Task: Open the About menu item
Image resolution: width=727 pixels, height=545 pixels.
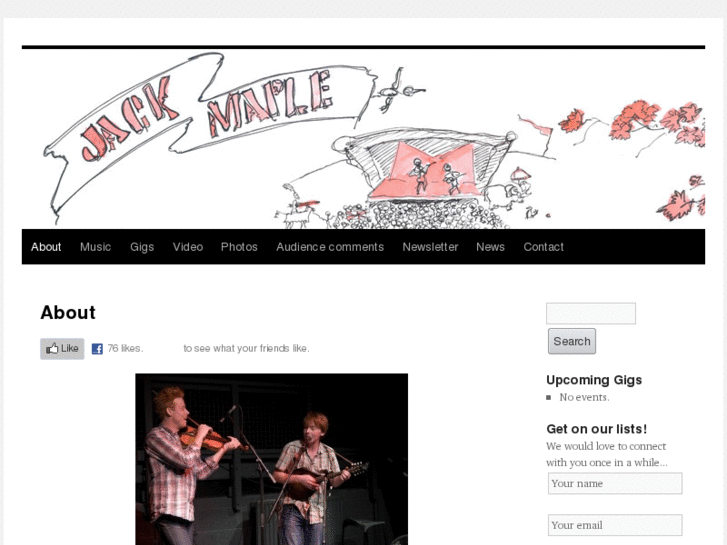Action: point(46,247)
